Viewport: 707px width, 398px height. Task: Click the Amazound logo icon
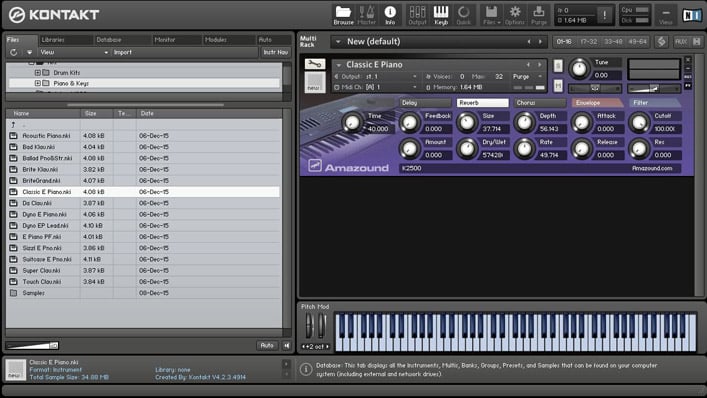pyautogui.click(x=315, y=165)
